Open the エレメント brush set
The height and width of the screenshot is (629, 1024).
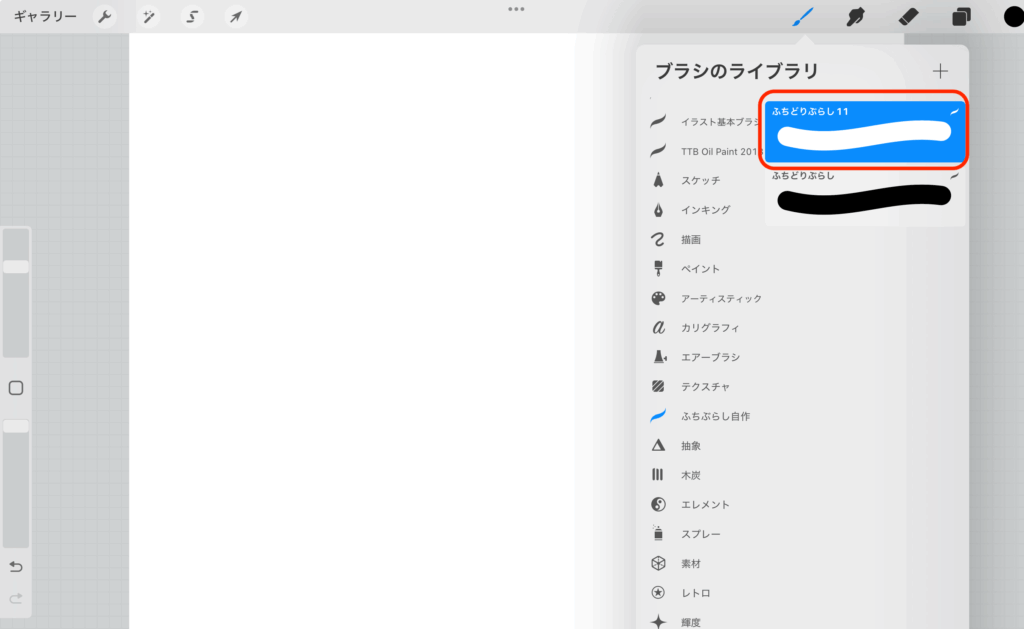point(691,504)
